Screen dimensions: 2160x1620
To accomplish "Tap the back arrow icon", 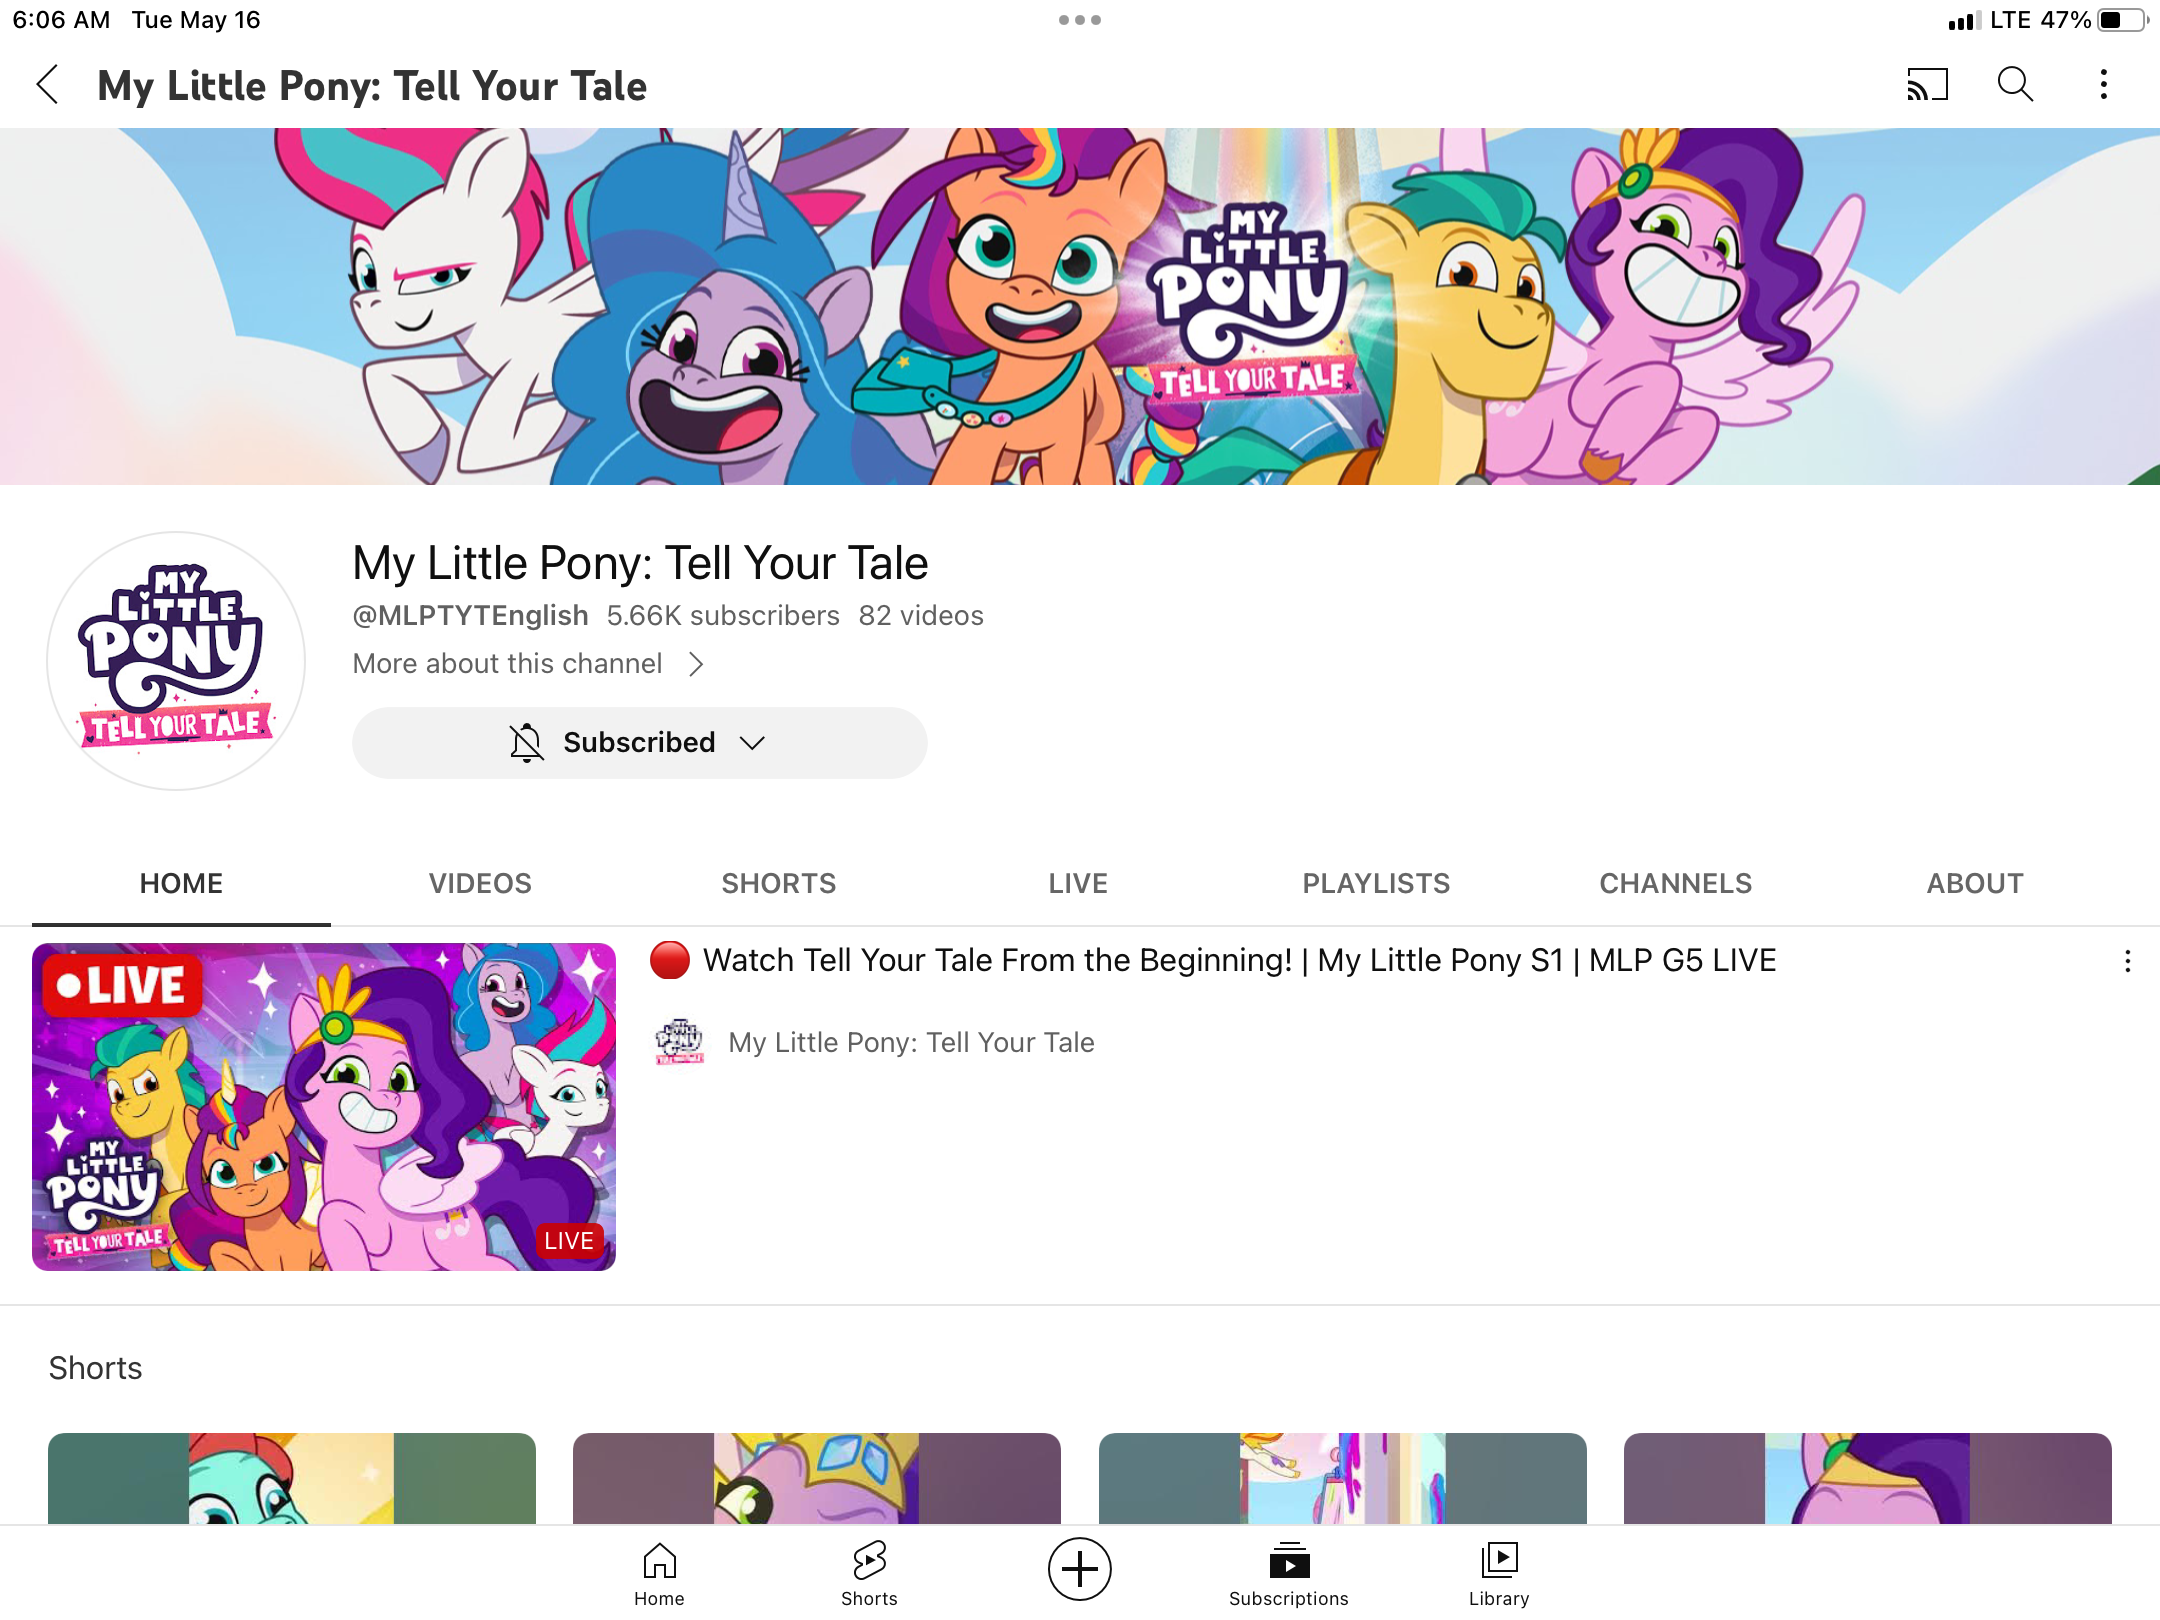I will [48, 85].
